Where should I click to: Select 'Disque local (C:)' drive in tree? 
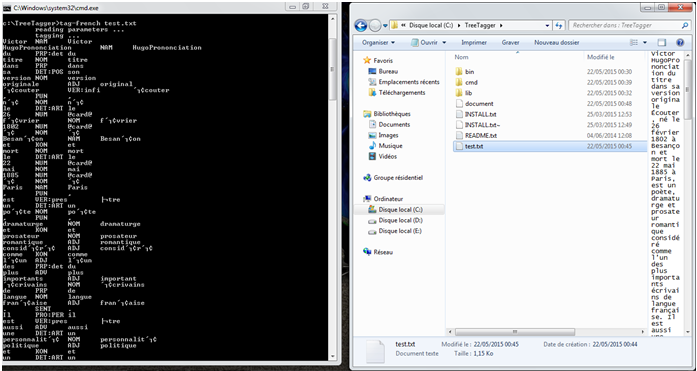[396, 210]
